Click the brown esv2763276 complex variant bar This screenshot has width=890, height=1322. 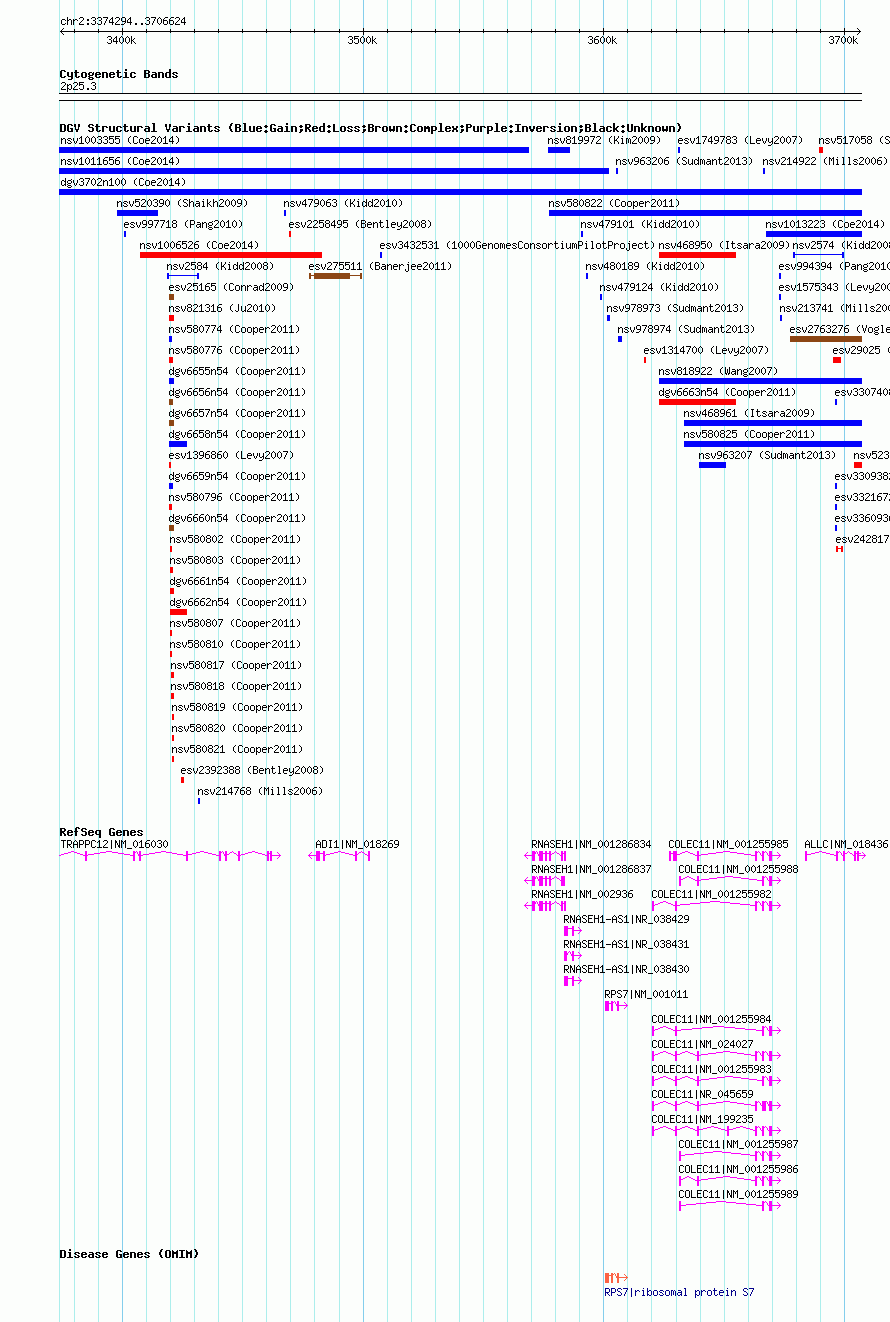826,339
